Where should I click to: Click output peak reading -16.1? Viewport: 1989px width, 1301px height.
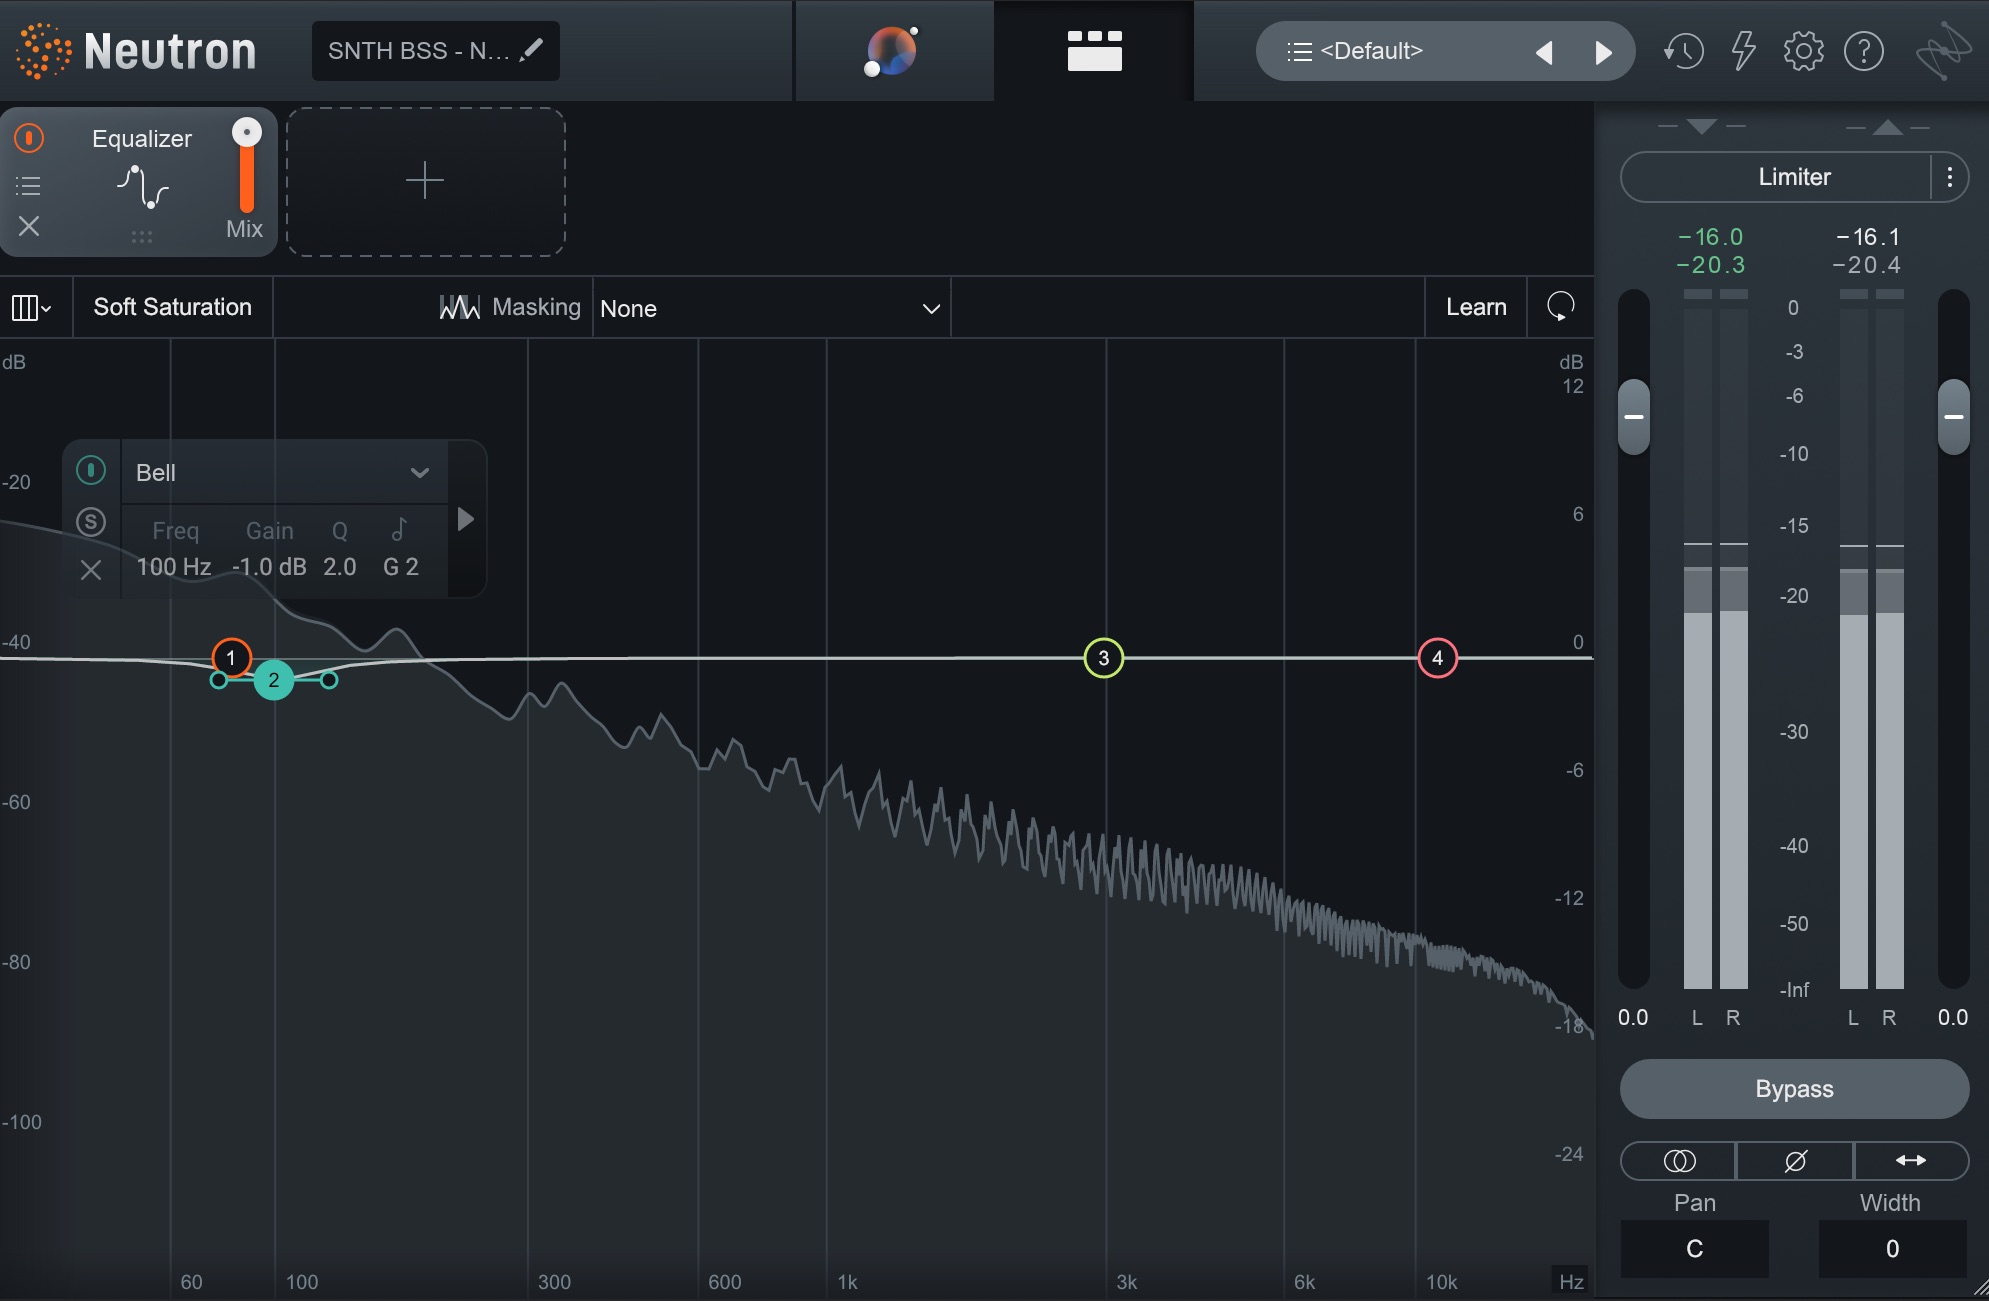click(x=1867, y=237)
